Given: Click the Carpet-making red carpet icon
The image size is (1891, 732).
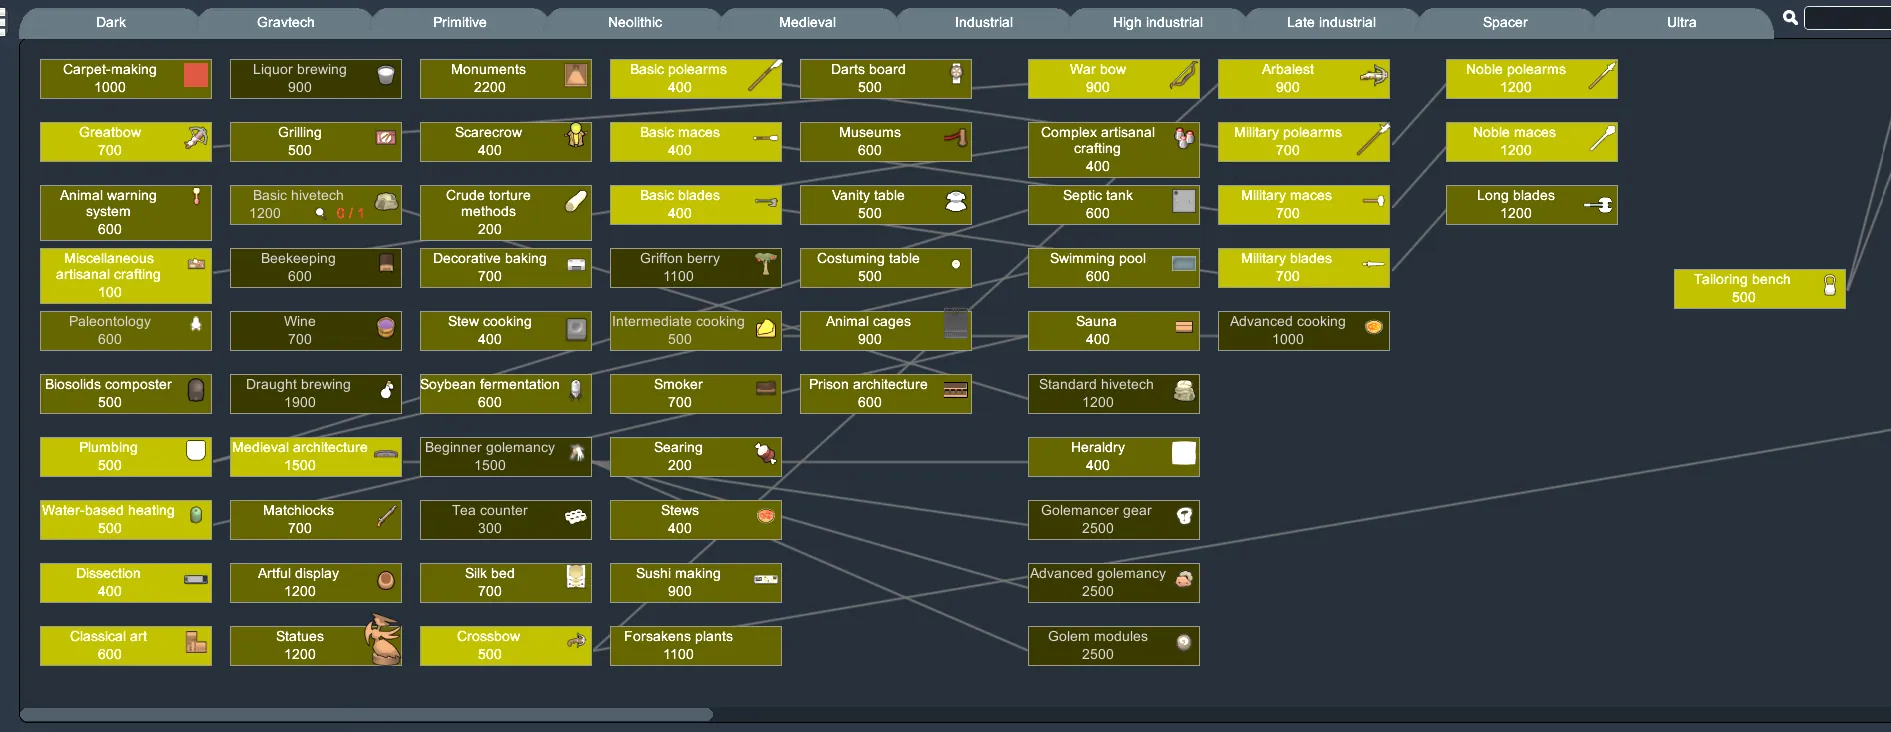Looking at the screenshot, I should pos(196,75).
